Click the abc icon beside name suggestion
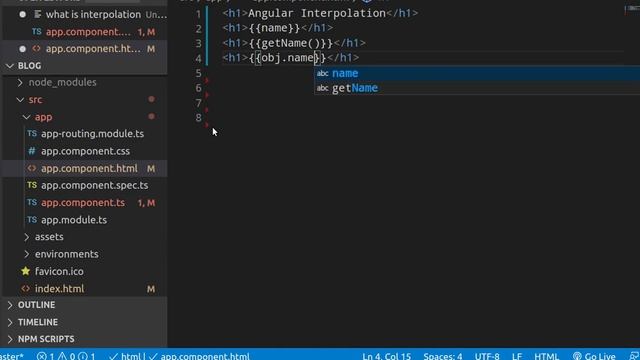Screen dimensions: 640x360 tap(322, 73)
